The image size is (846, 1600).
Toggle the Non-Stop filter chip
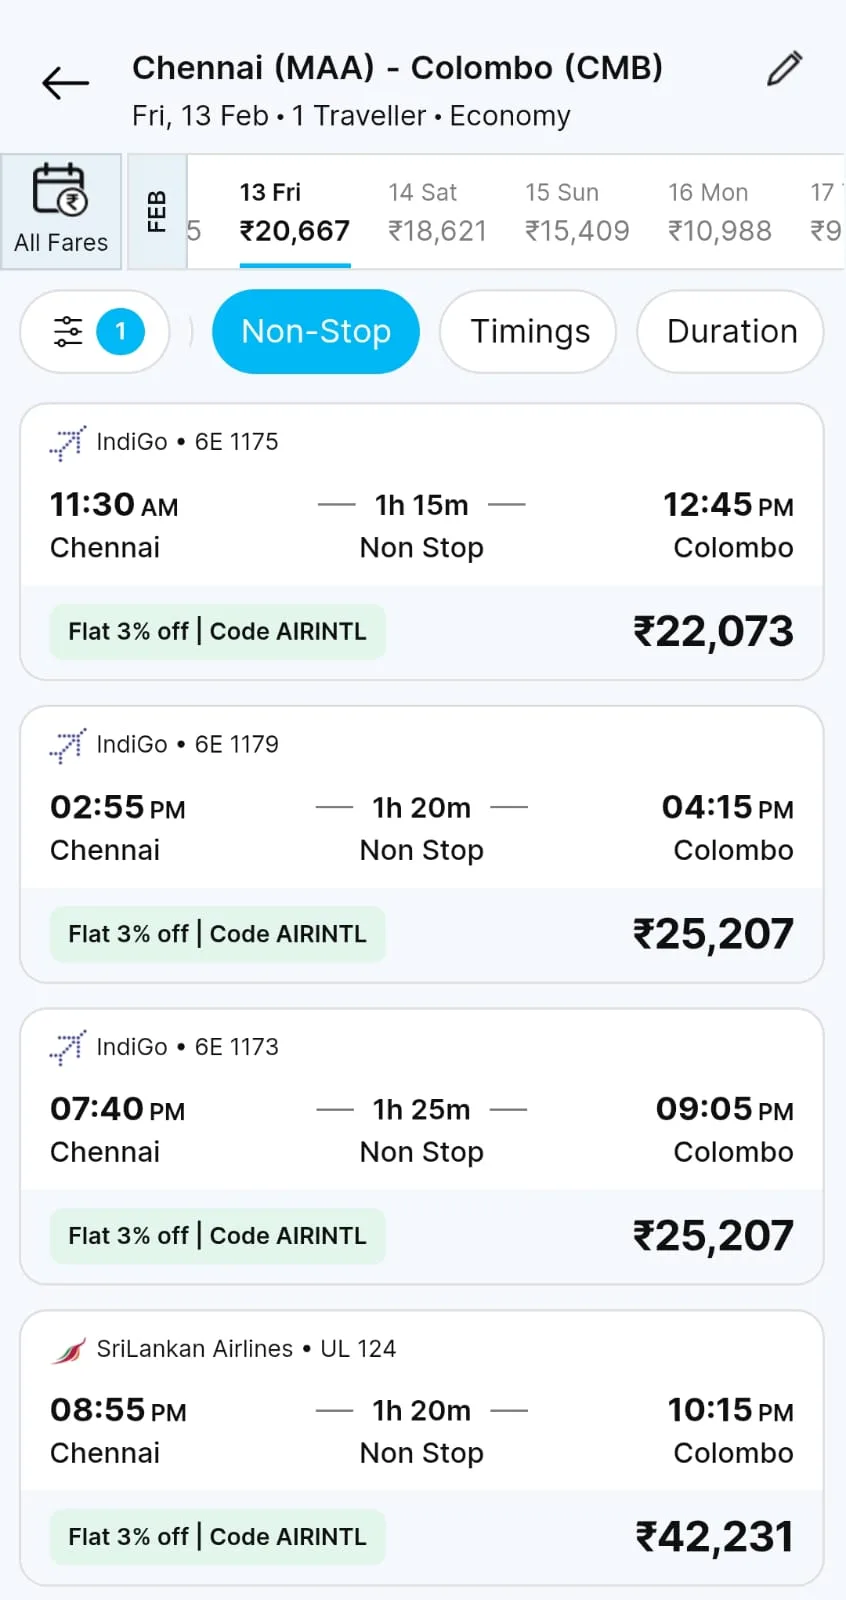tap(316, 331)
